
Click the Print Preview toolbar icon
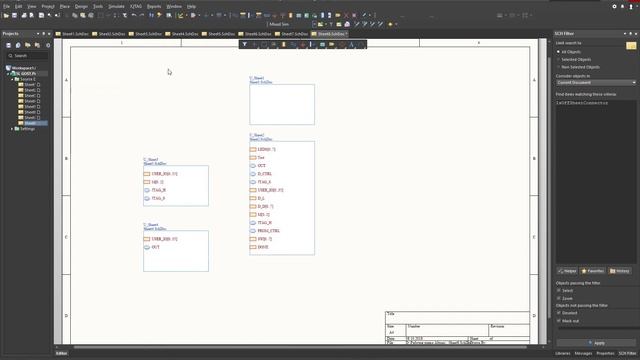coord(31,16)
